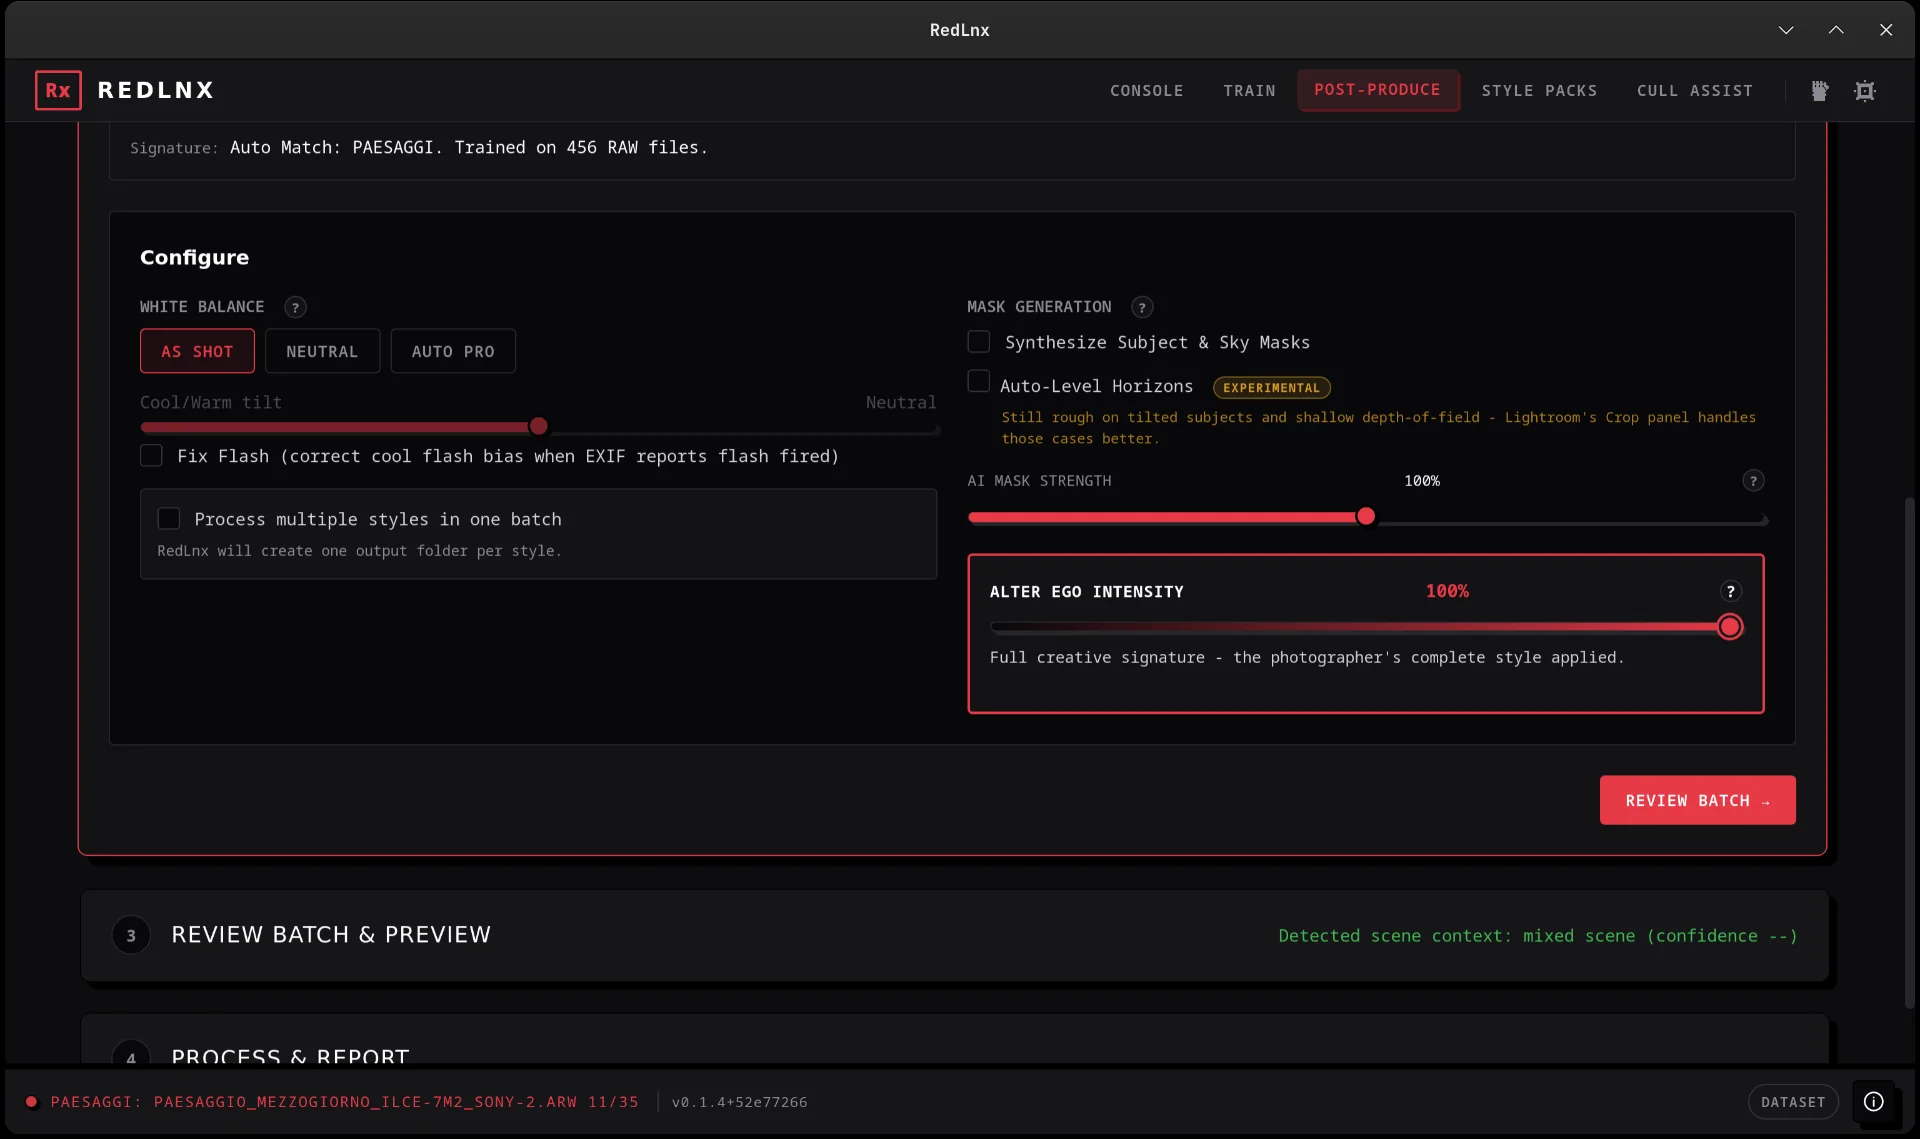This screenshot has height=1139, width=1920.
Task: Click the orange Auto-Level warning text
Action: pos(1379,428)
